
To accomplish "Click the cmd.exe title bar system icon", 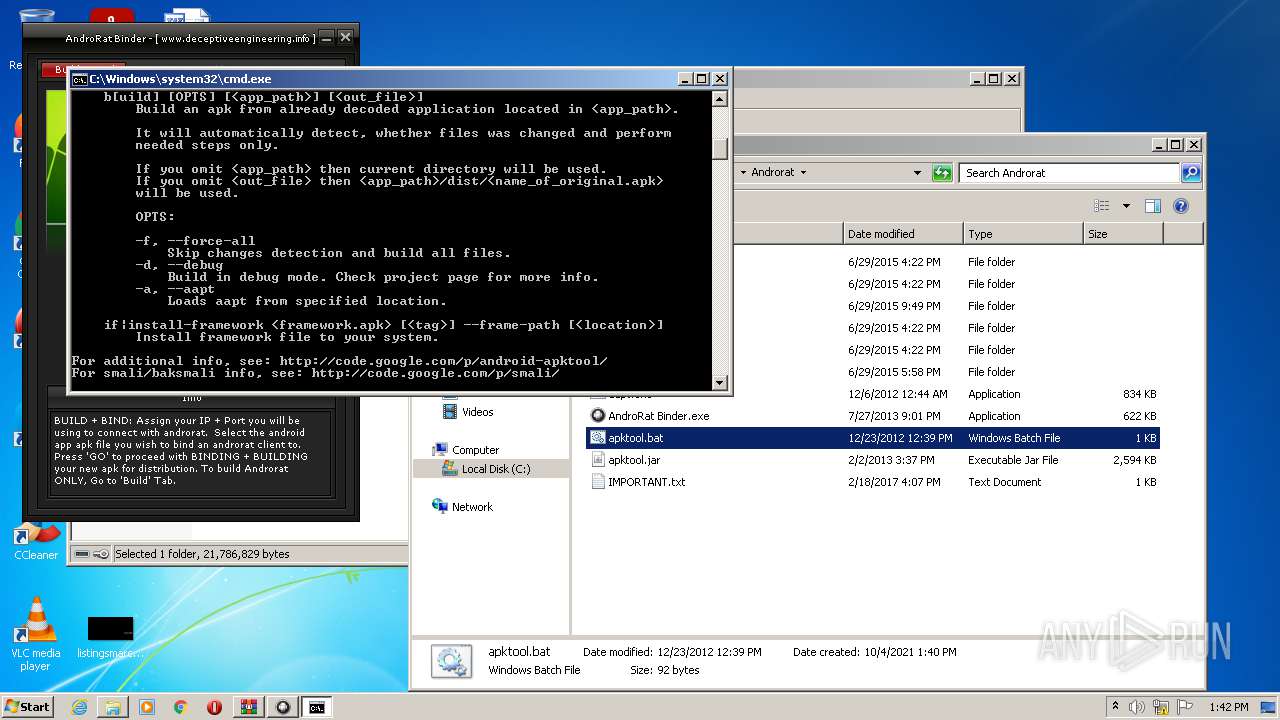I will click(x=79, y=79).
